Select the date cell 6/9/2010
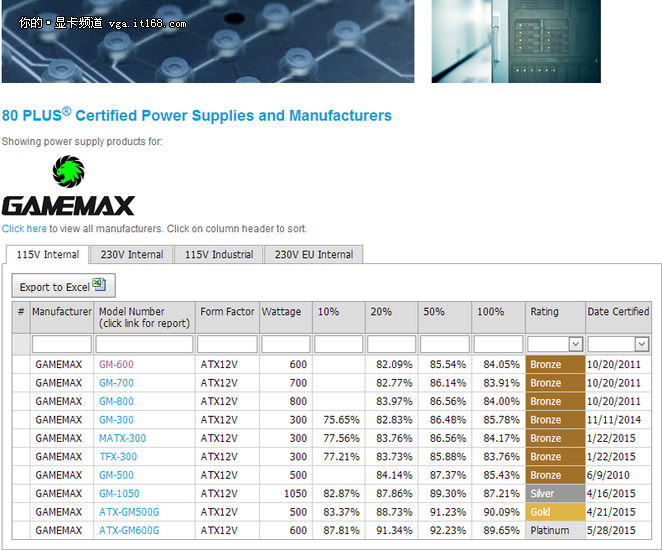This screenshot has width=662, height=550. [618, 475]
